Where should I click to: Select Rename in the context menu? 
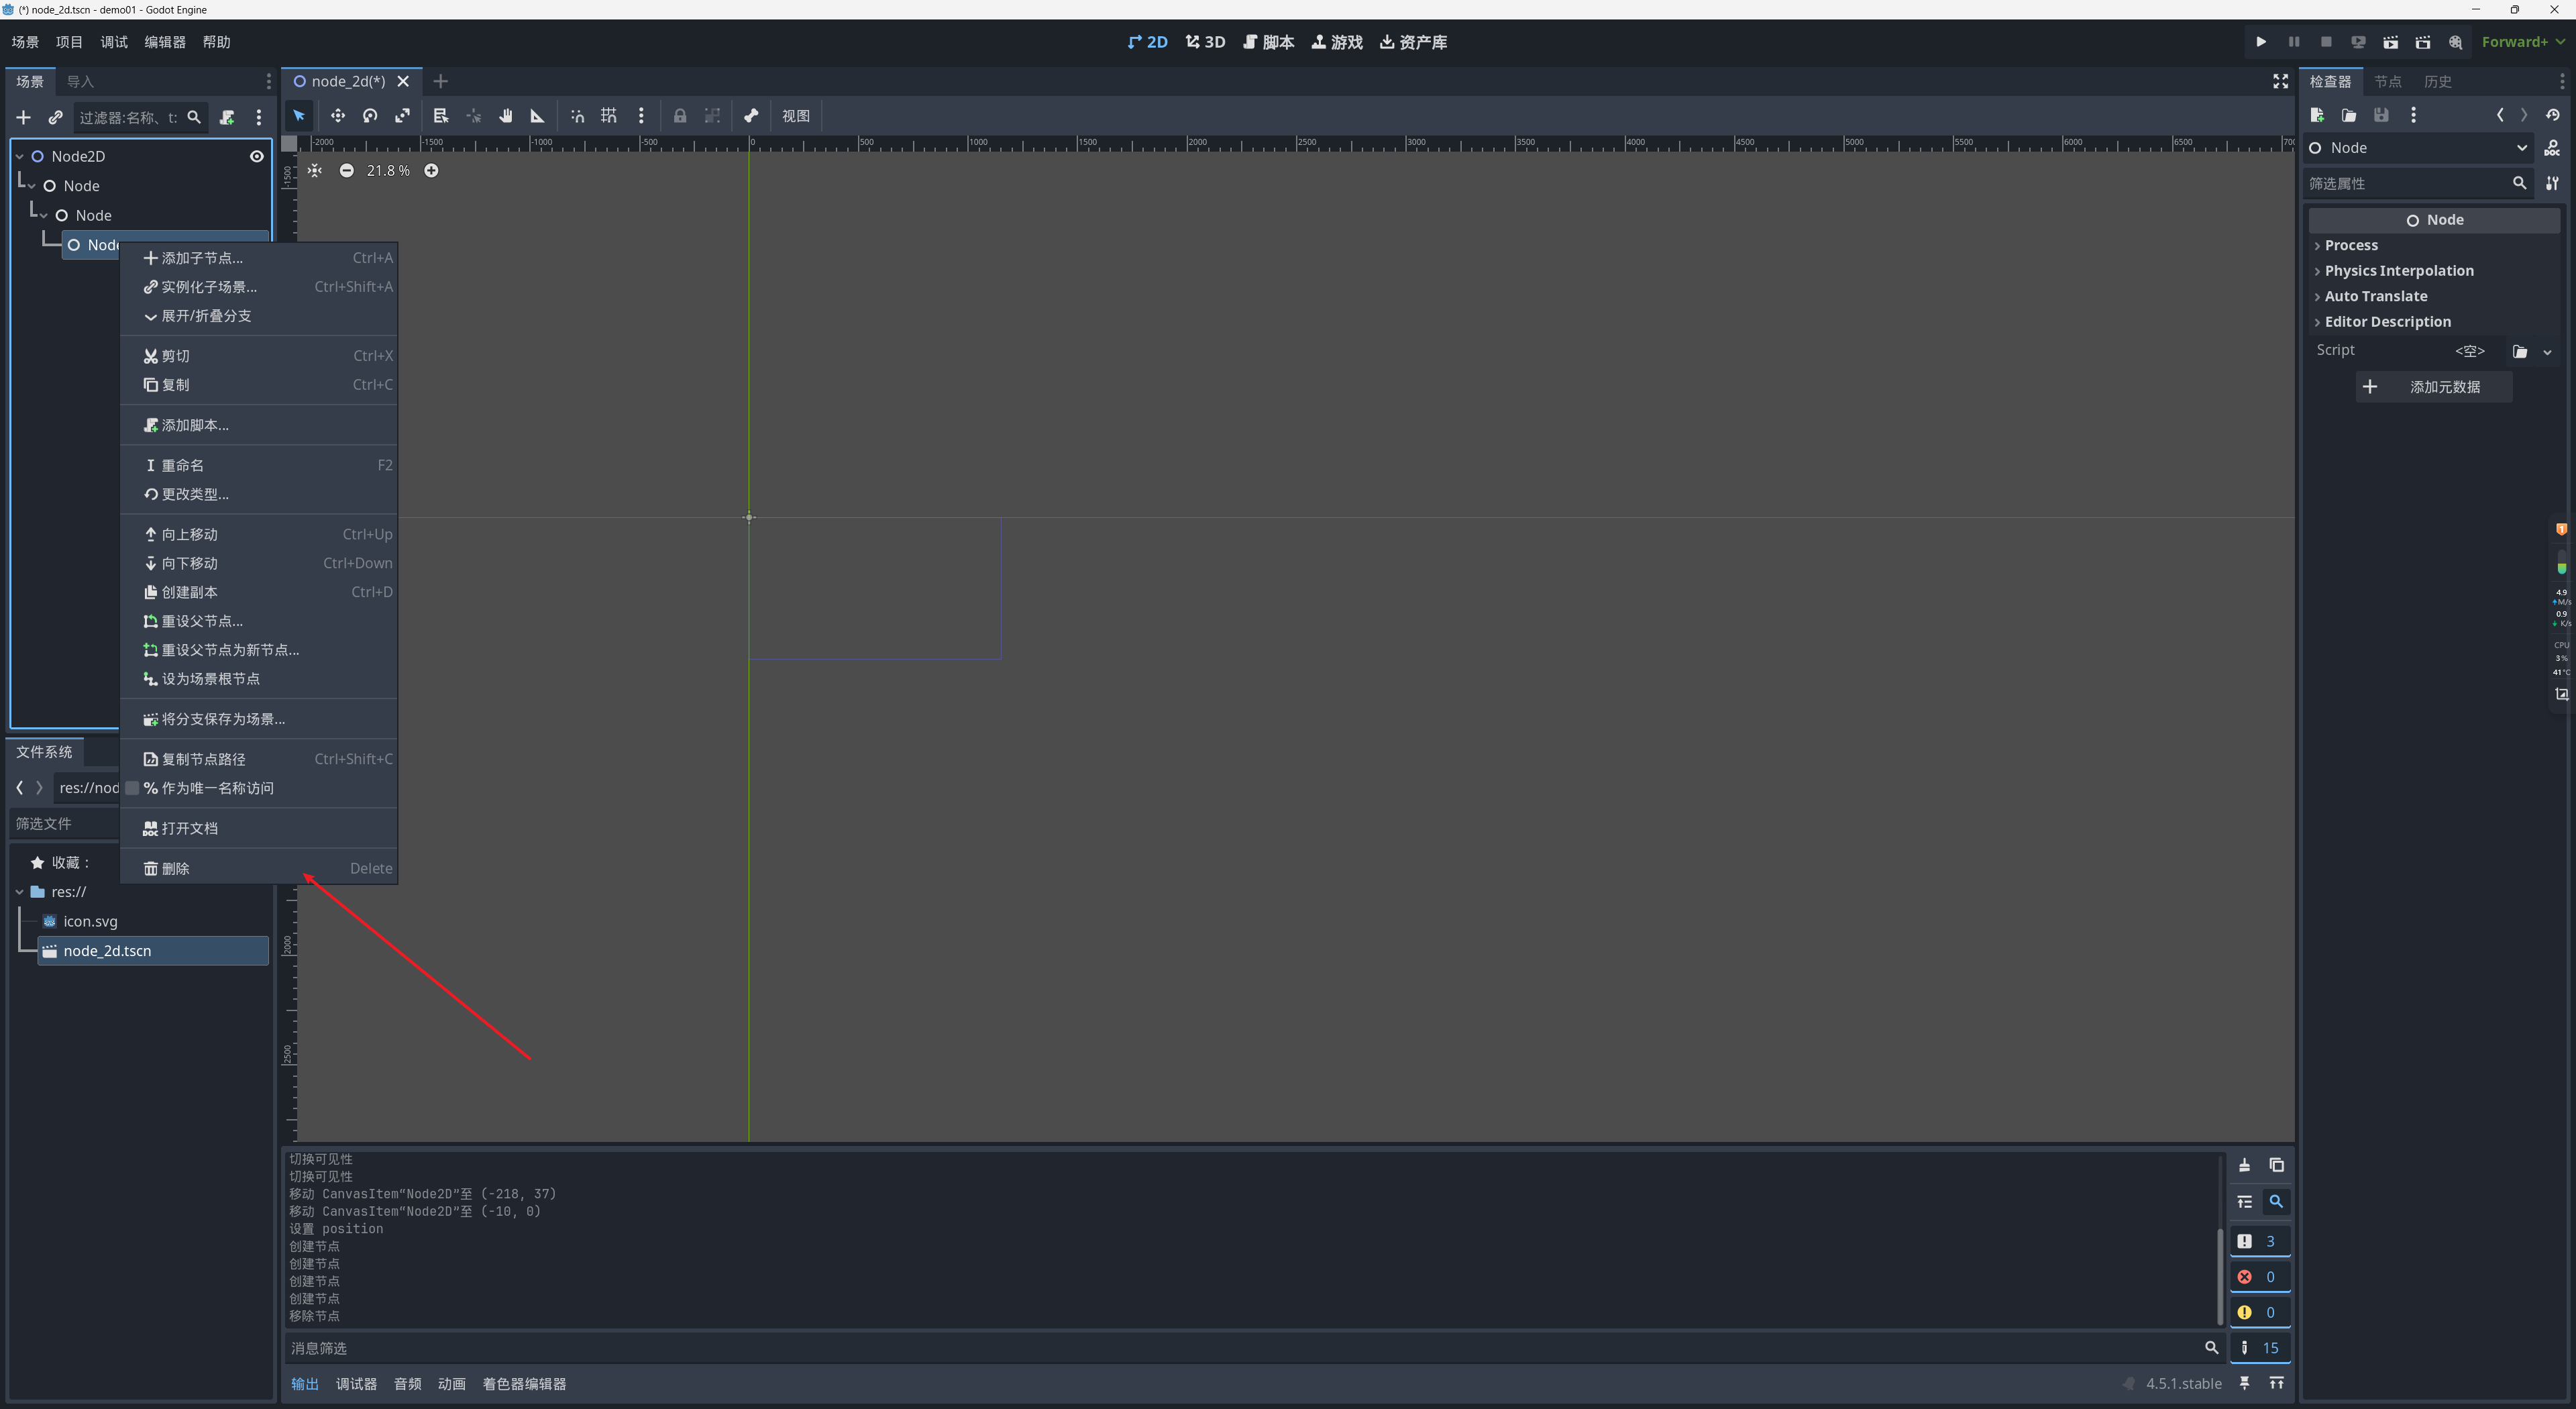click(x=183, y=465)
